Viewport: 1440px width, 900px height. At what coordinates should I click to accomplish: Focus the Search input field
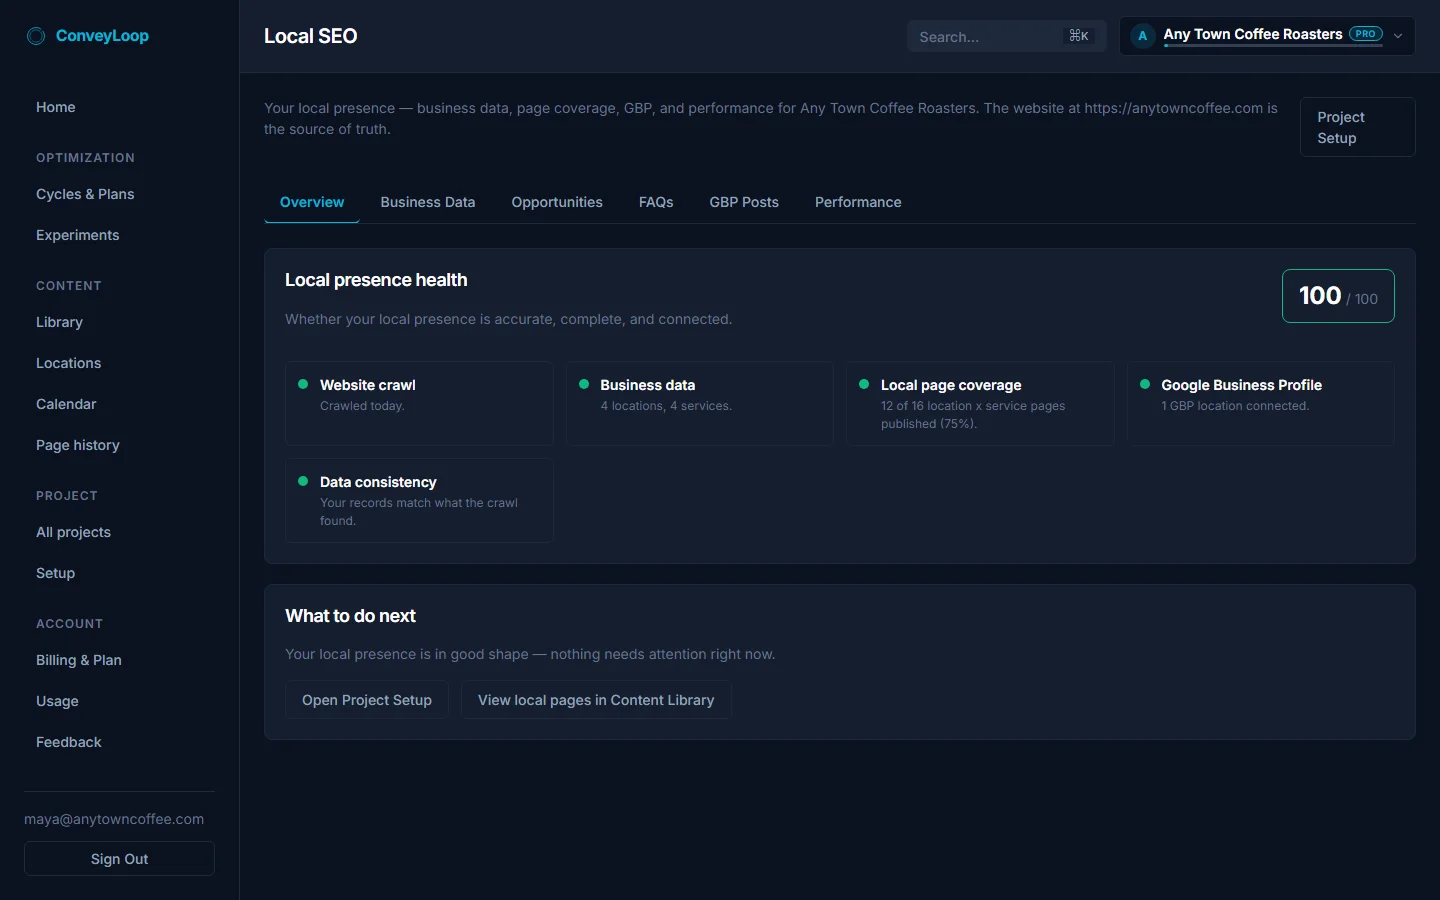point(1006,36)
